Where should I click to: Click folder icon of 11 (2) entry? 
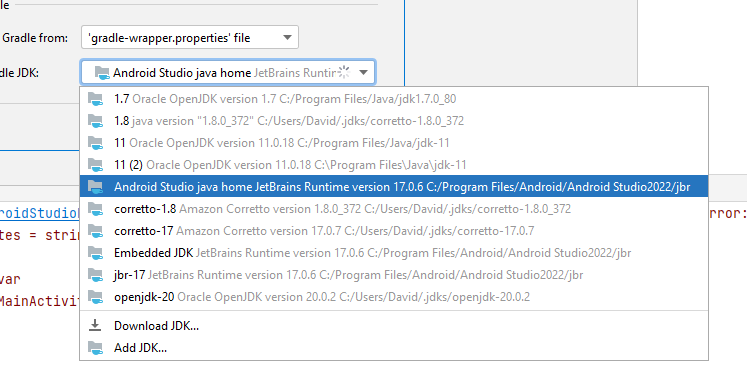pyautogui.click(x=96, y=165)
